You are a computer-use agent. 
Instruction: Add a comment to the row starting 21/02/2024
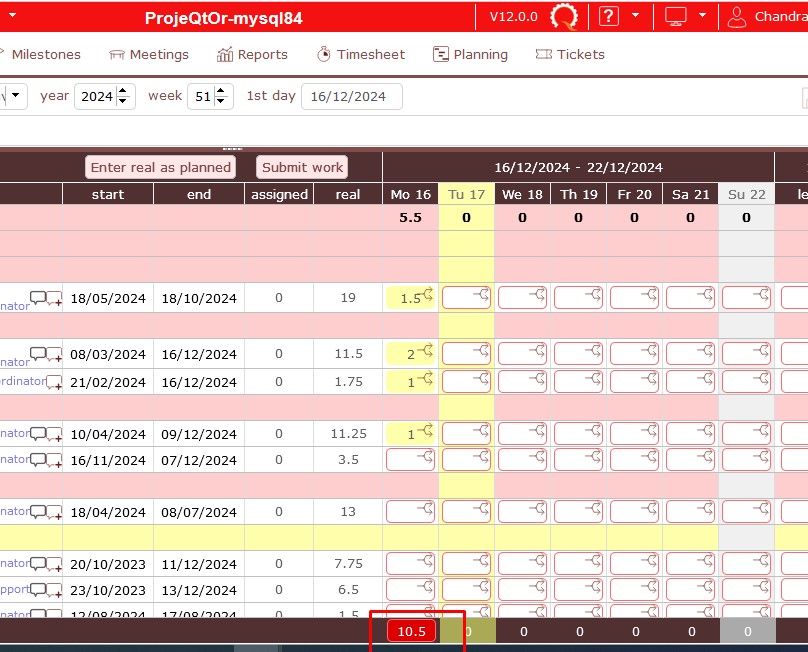point(54,382)
